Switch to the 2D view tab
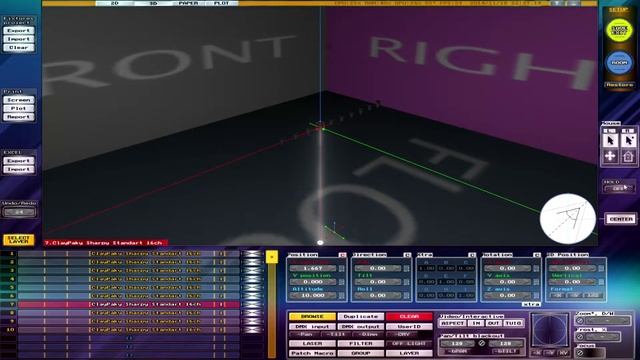This screenshot has height=360, width=640. point(115,3)
